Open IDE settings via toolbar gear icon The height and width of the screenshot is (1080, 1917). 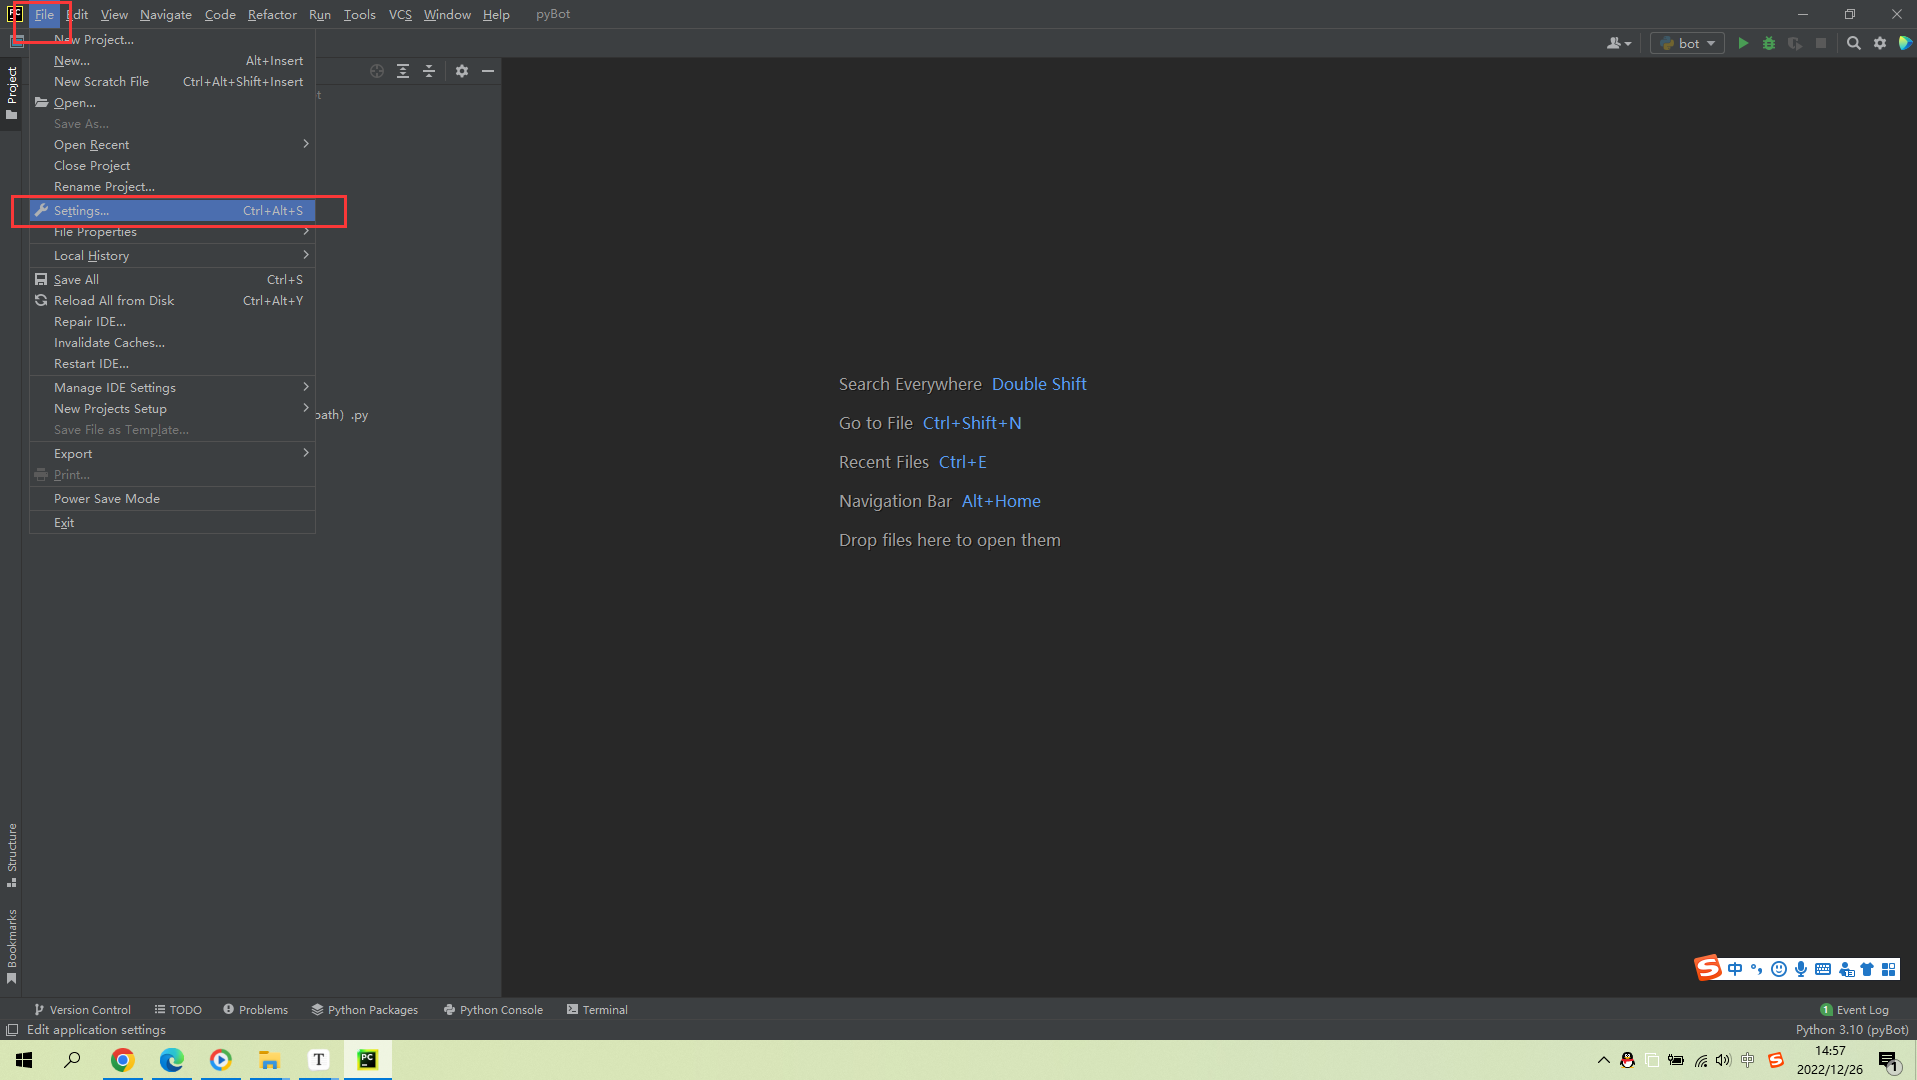click(1880, 43)
